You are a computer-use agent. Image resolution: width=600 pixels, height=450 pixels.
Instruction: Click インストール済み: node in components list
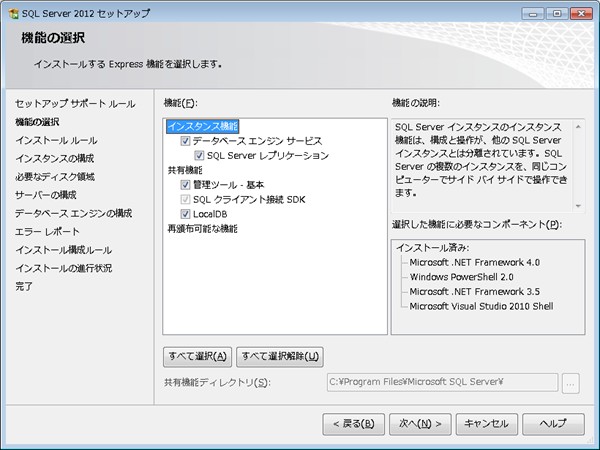pyautogui.click(x=433, y=248)
